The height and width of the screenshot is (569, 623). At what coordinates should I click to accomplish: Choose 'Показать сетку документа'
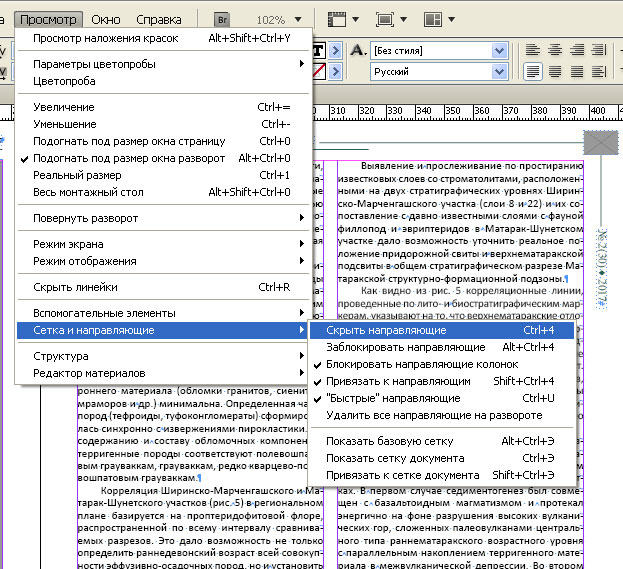442,459
